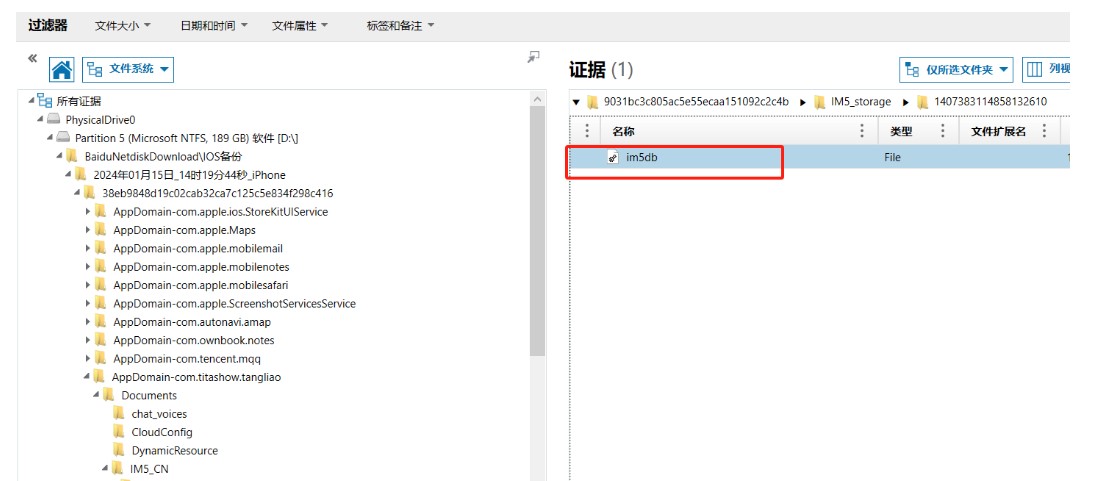1108x481 pixels.
Task: Click IM5_storage in the breadcrumb path
Action: [x=860, y=102]
